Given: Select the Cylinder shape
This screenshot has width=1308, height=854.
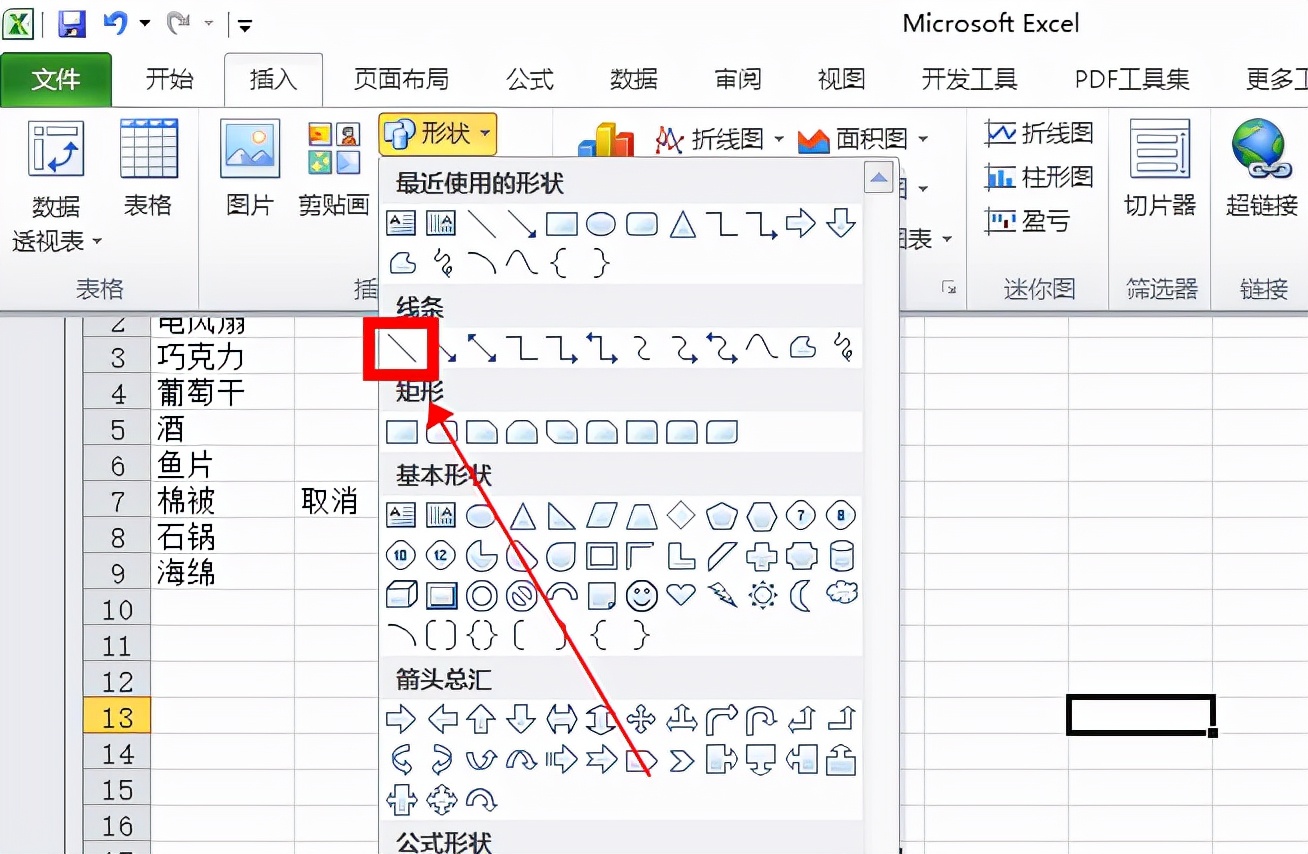Looking at the screenshot, I should click(841, 555).
